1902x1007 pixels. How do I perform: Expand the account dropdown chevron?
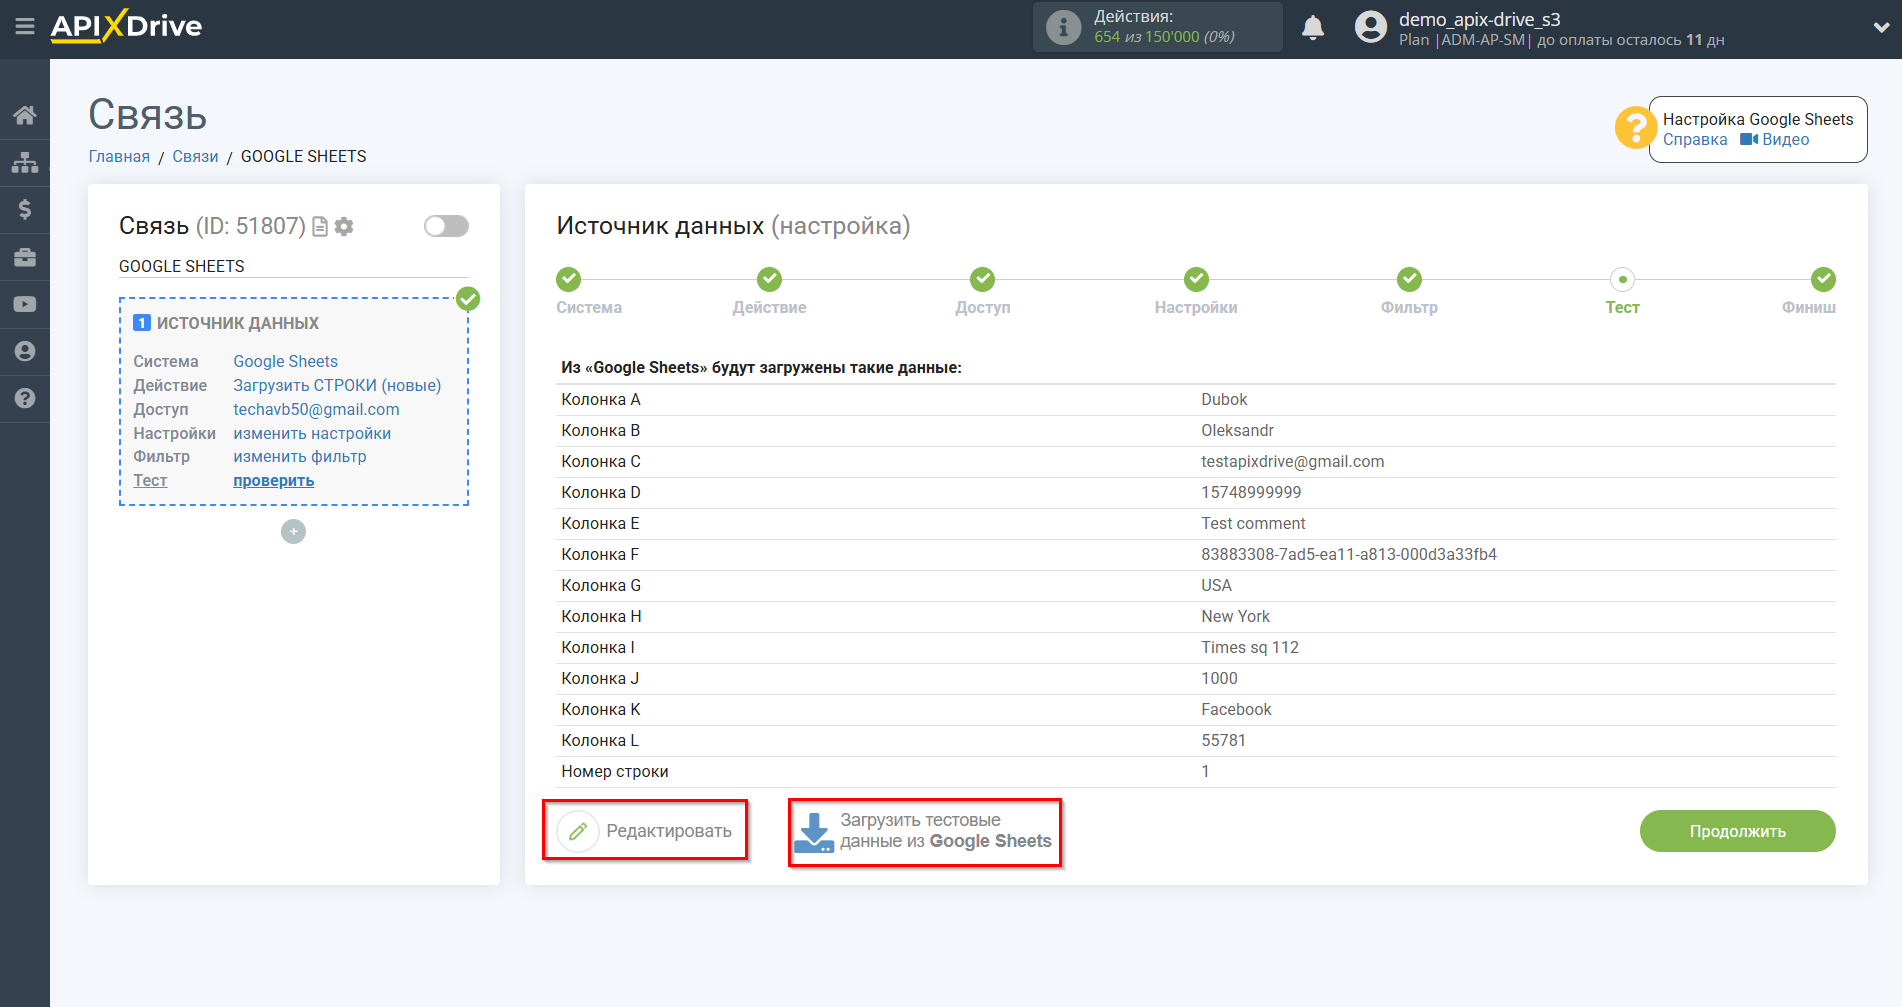(1880, 28)
